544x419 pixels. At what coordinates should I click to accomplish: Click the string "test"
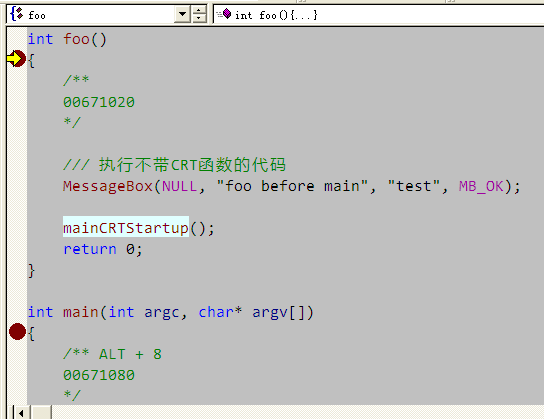coord(414,186)
